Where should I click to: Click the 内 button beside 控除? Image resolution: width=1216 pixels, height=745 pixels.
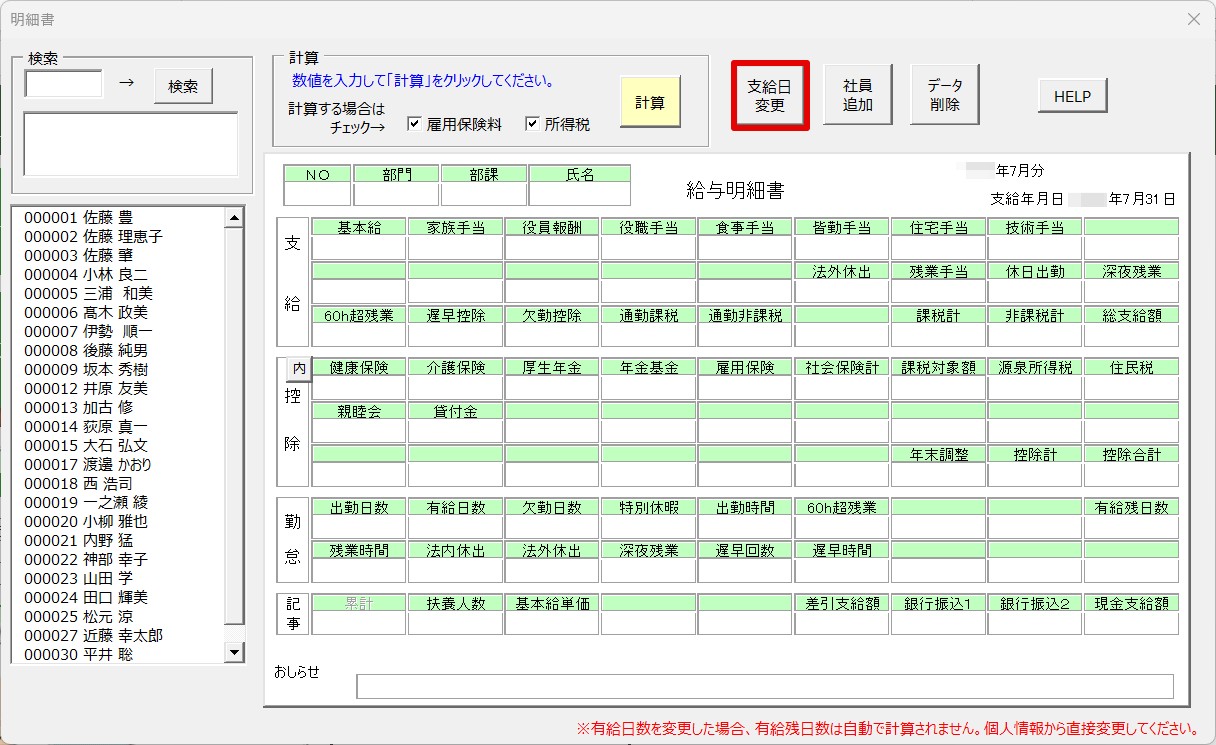pyautogui.click(x=298, y=368)
